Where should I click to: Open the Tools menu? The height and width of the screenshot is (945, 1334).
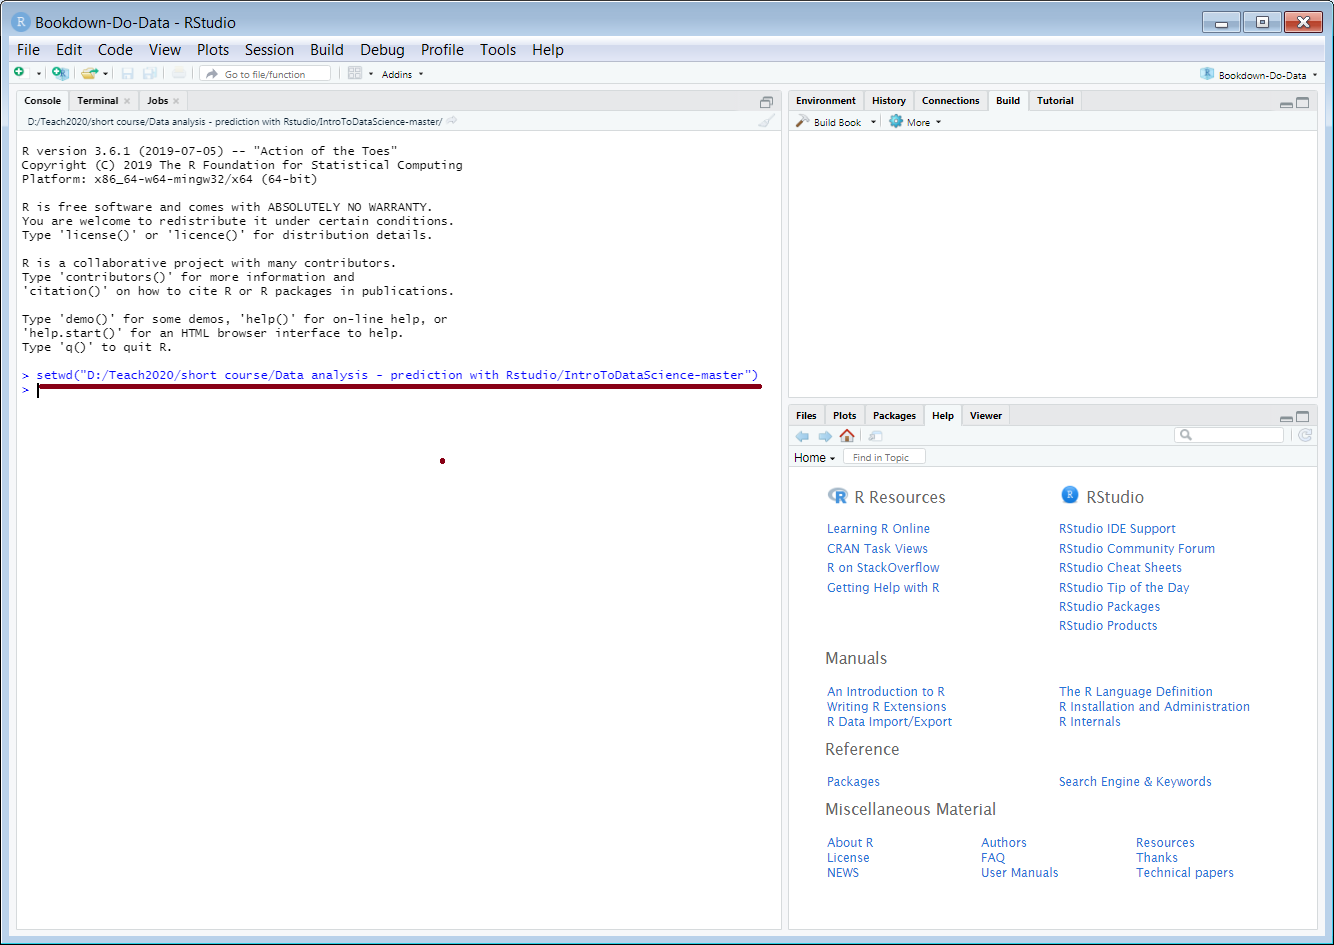click(x=498, y=50)
